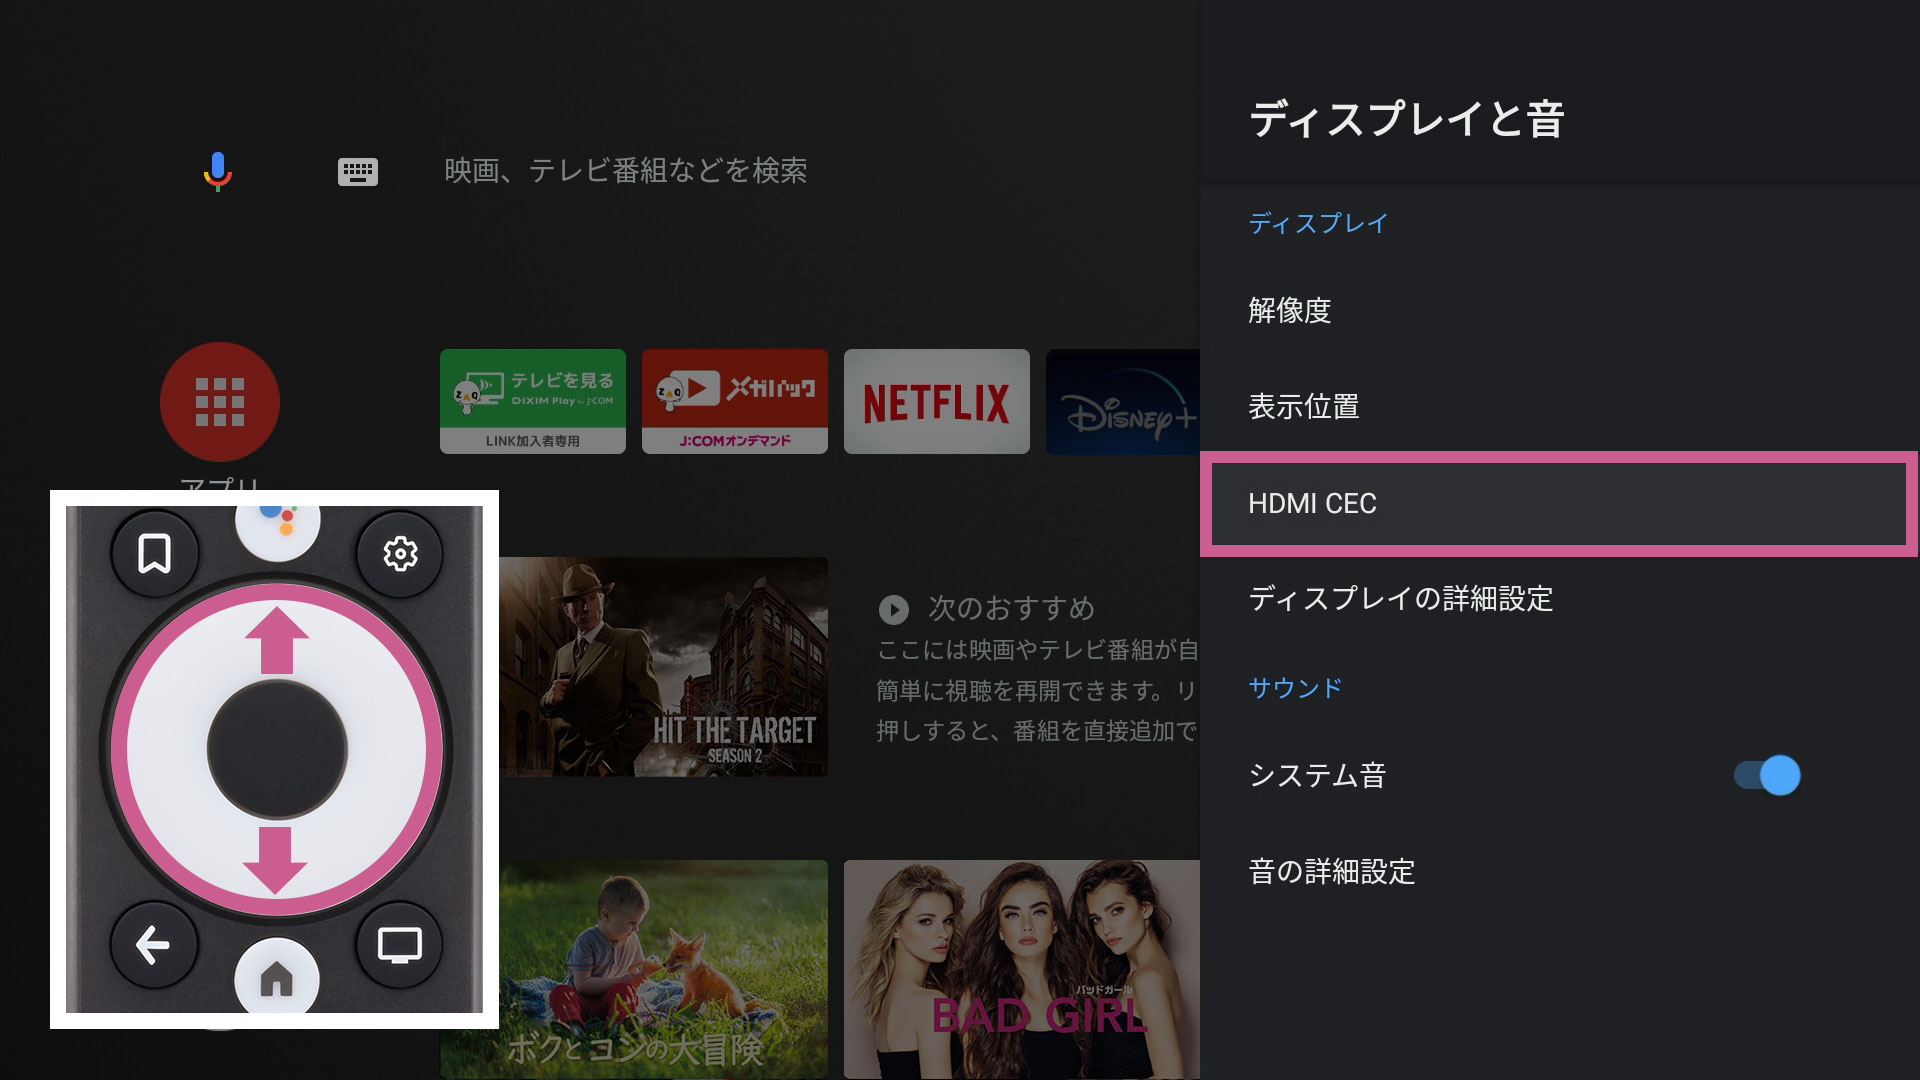Tap the Google voice search microphone icon
The width and height of the screenshot is (1920, 1080).
coord(218,171)
